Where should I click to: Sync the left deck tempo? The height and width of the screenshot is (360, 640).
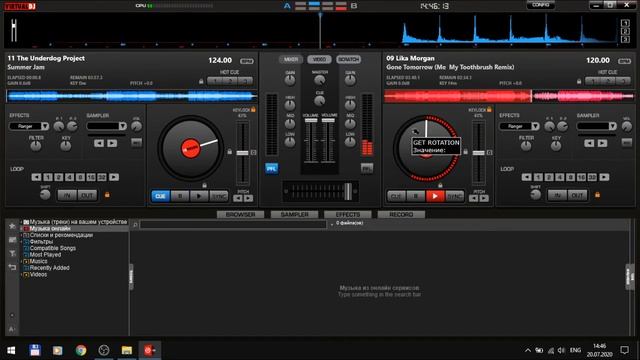(219, 196)
